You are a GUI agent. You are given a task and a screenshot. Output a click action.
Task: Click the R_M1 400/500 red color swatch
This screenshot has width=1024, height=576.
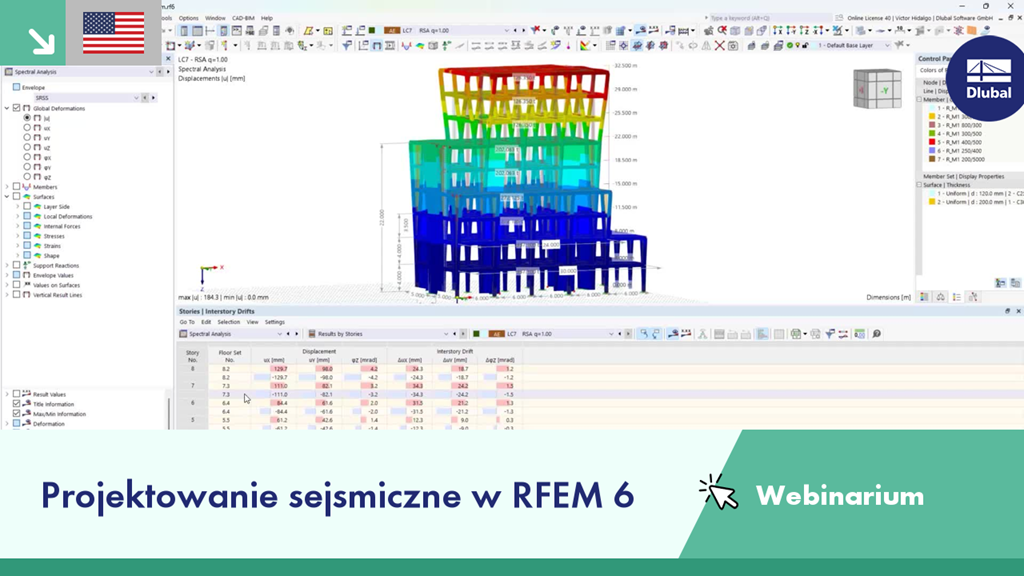point(932,142)
